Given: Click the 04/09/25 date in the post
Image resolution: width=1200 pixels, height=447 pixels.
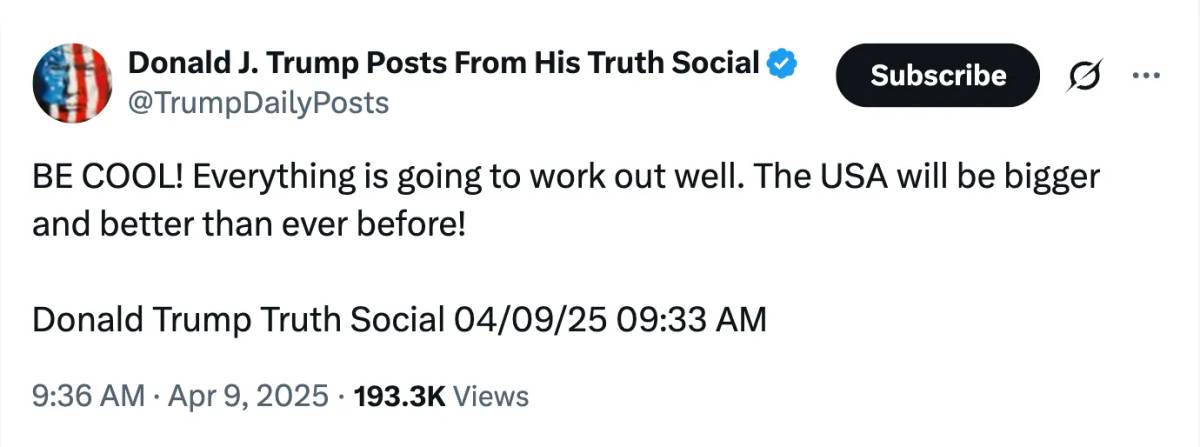Looking at the screenshot, I should pyautogui.click(x=530, y=320).
